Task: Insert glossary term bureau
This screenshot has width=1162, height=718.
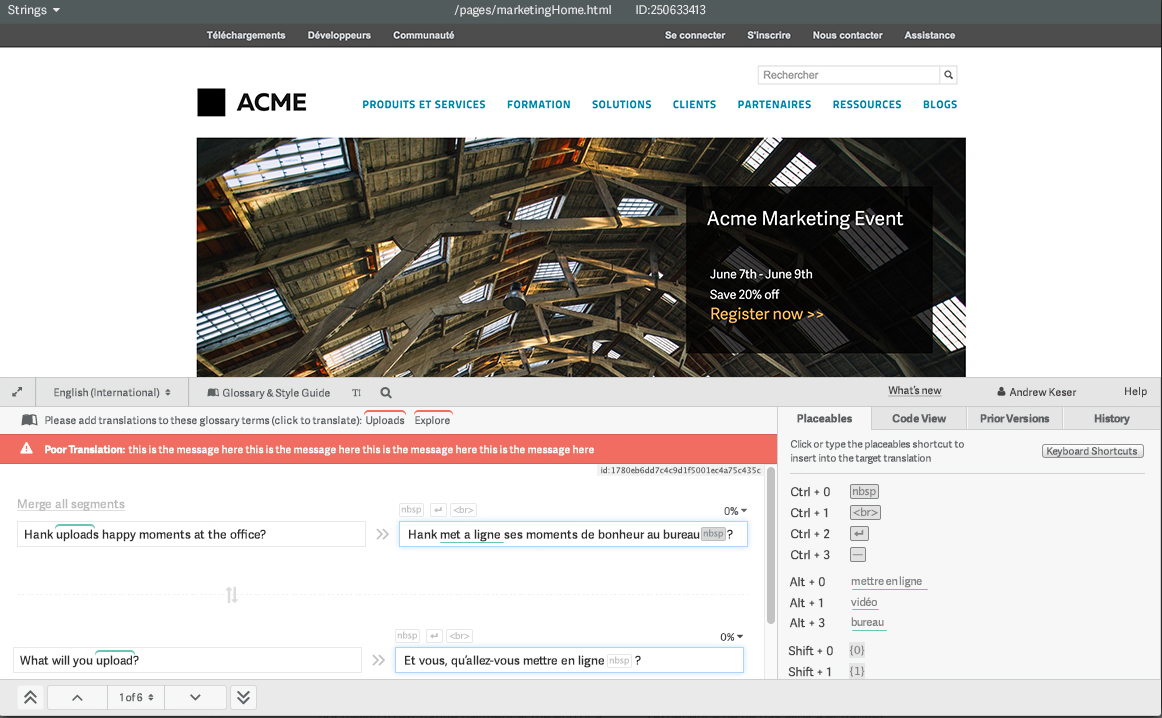Action: (x=868, y=622)
